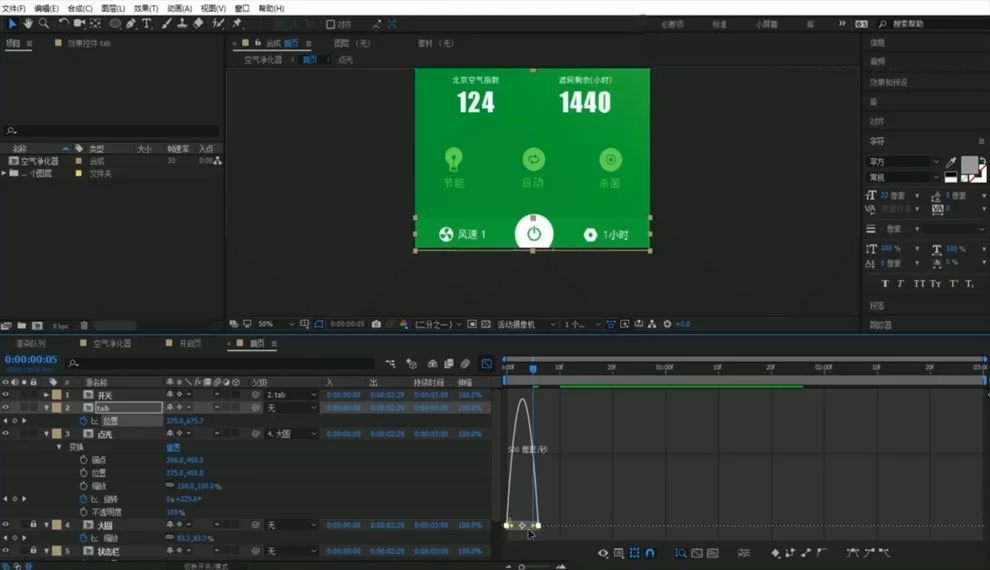Select the Brush tool
Image resolution: width=990 pixels, height=570 pixels.
166,23
